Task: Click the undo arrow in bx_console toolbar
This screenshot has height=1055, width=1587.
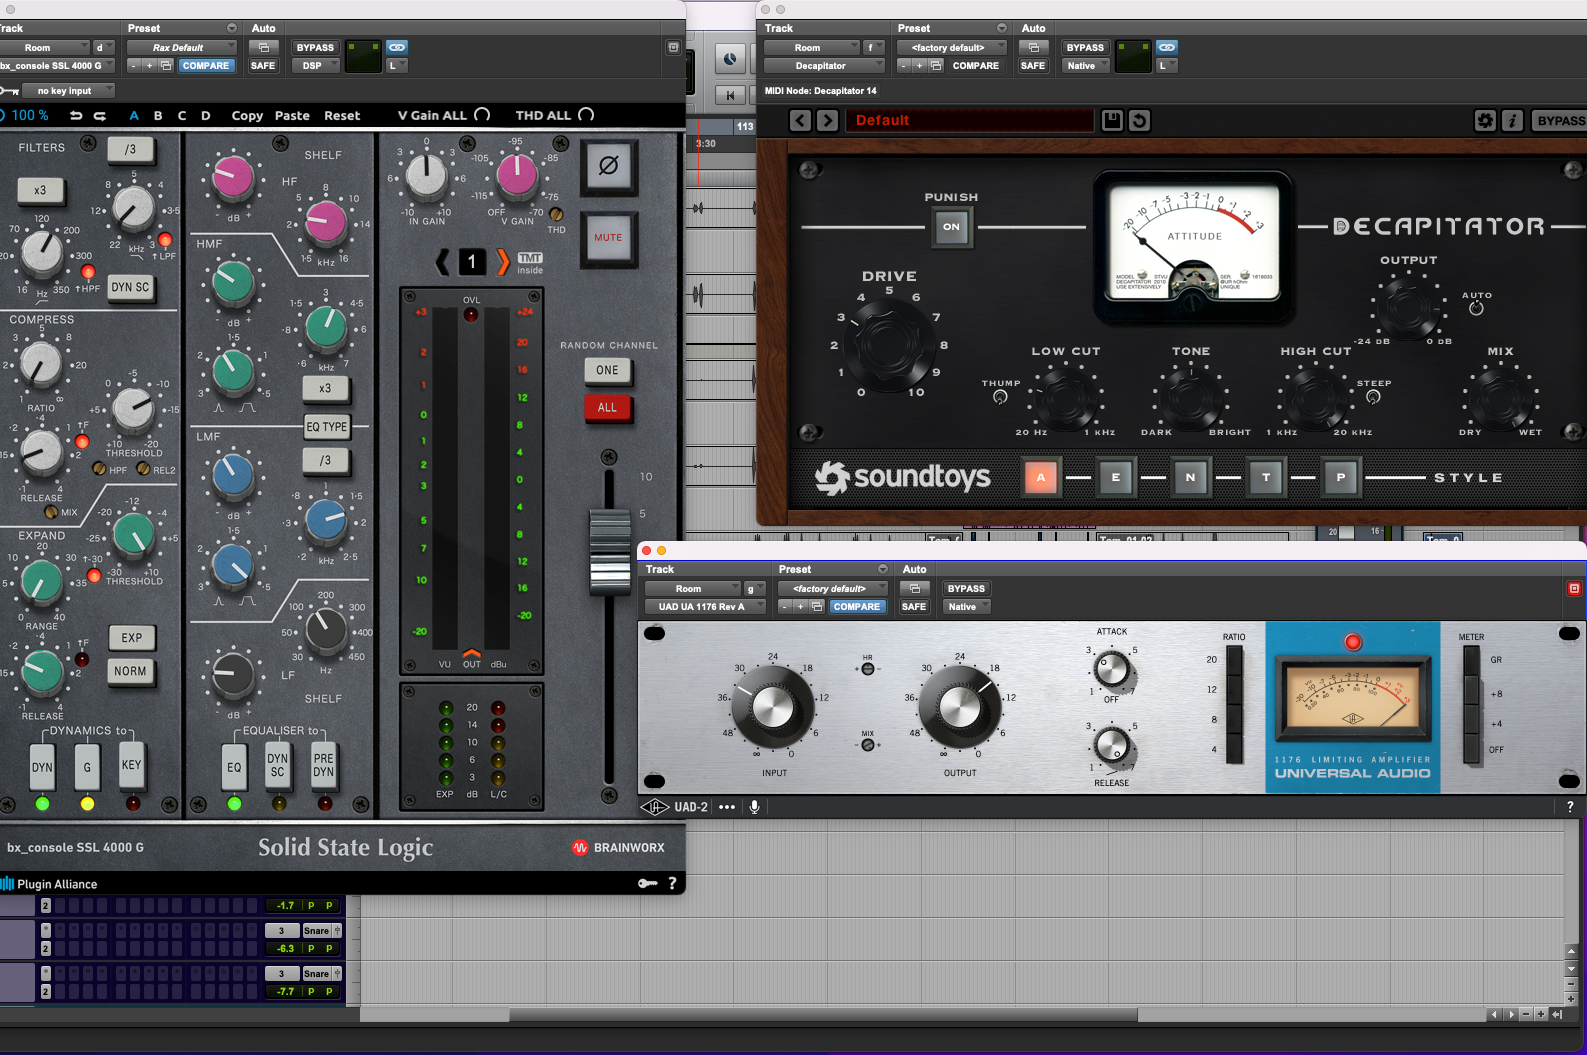Action: 76,115
